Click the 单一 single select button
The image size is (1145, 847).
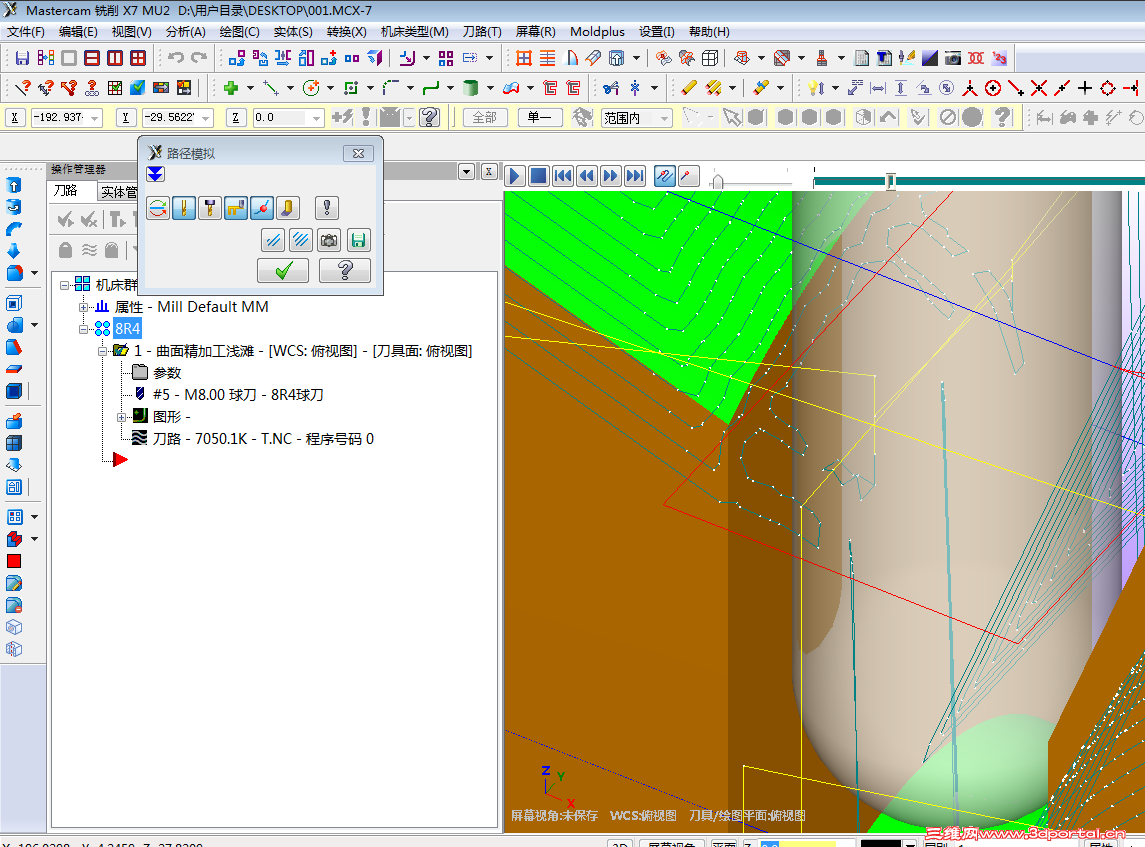(x=540, y=117)
